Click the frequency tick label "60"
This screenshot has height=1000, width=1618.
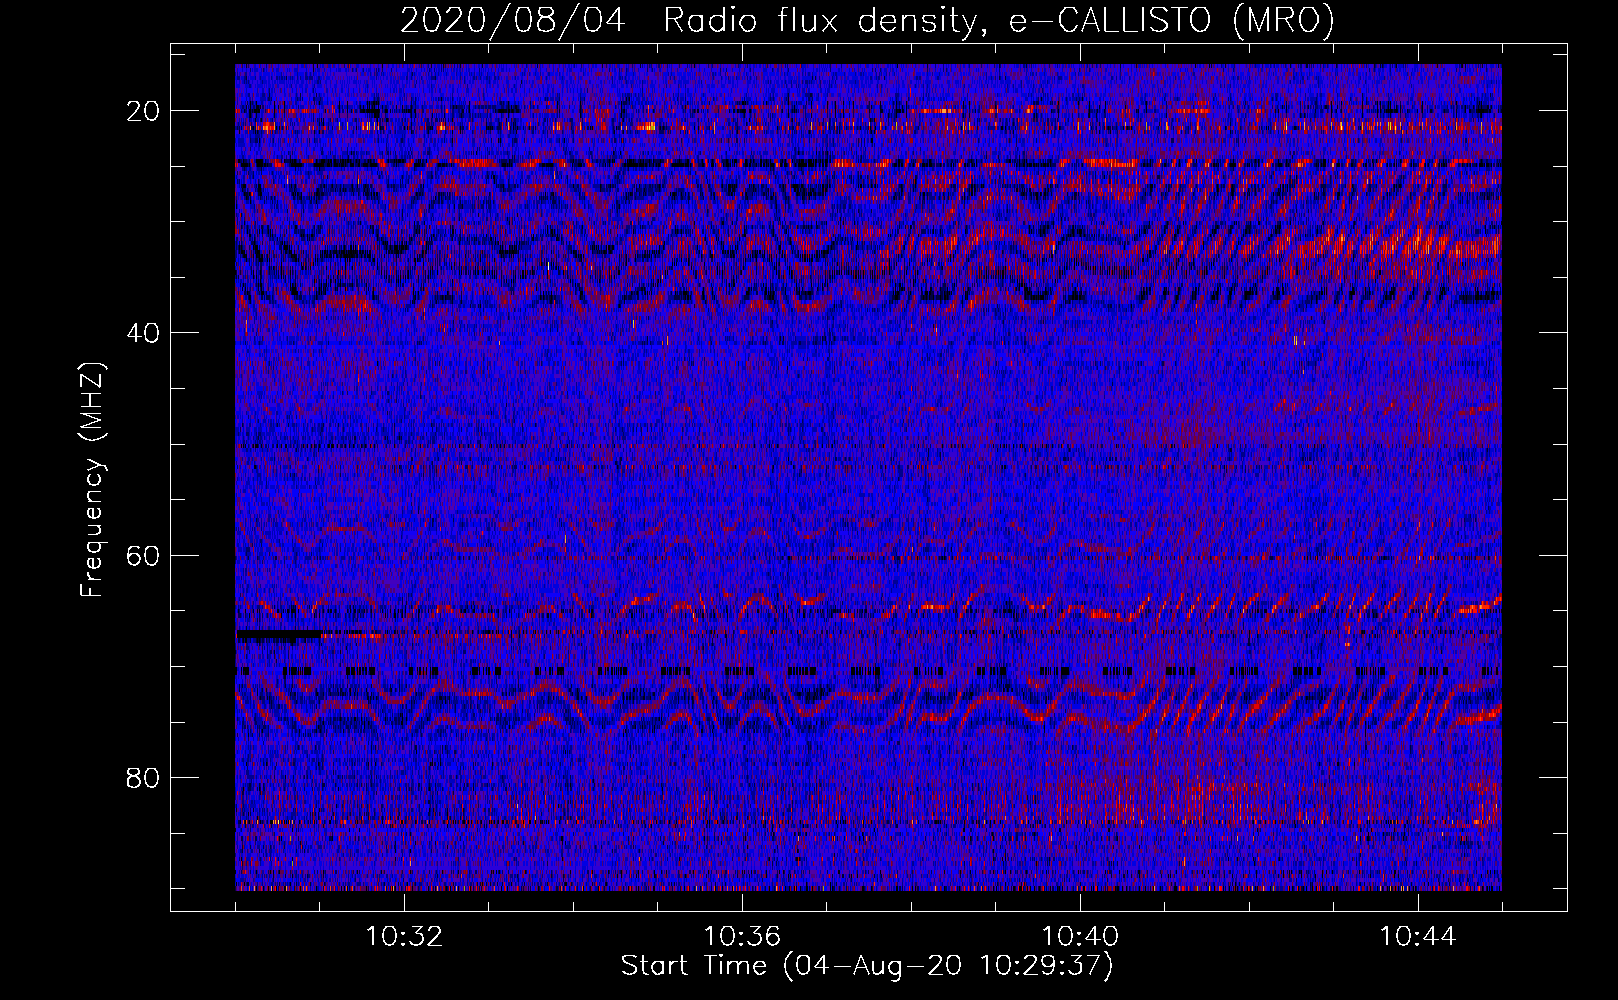(x=143, y=555)
